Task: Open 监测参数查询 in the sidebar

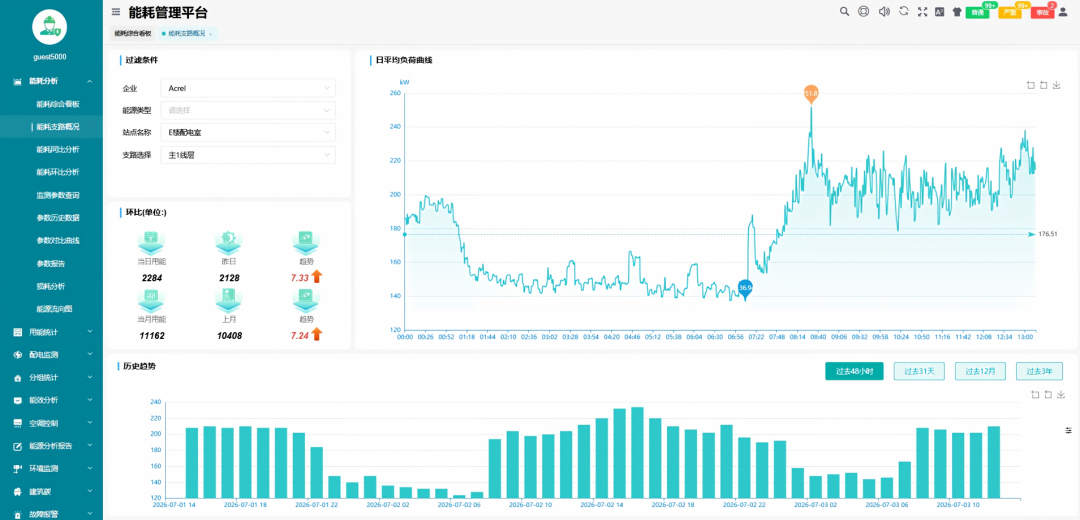Action: pyautogui.click(x=58, y=195)
